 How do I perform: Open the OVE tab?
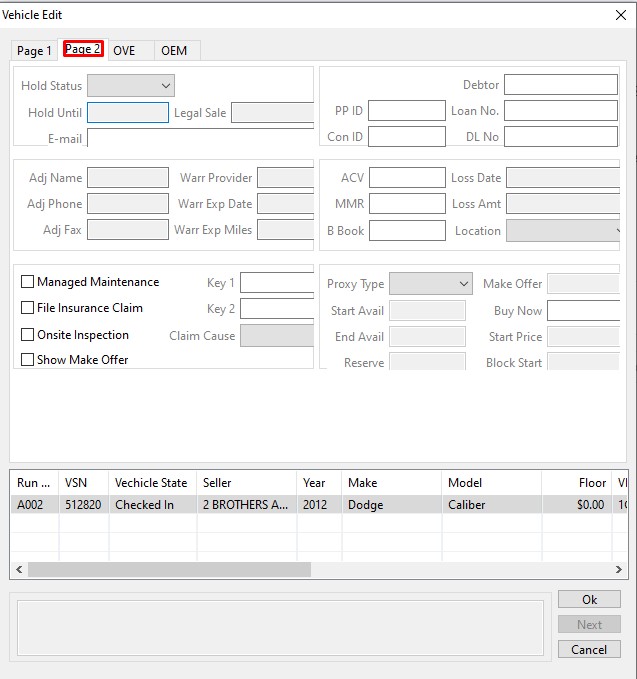click(x=125, y=50)
